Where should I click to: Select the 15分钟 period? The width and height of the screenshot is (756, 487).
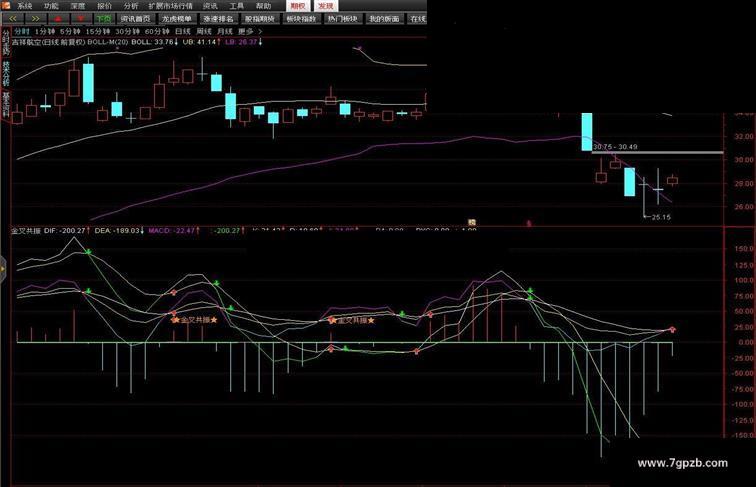[x=98, y=31]
